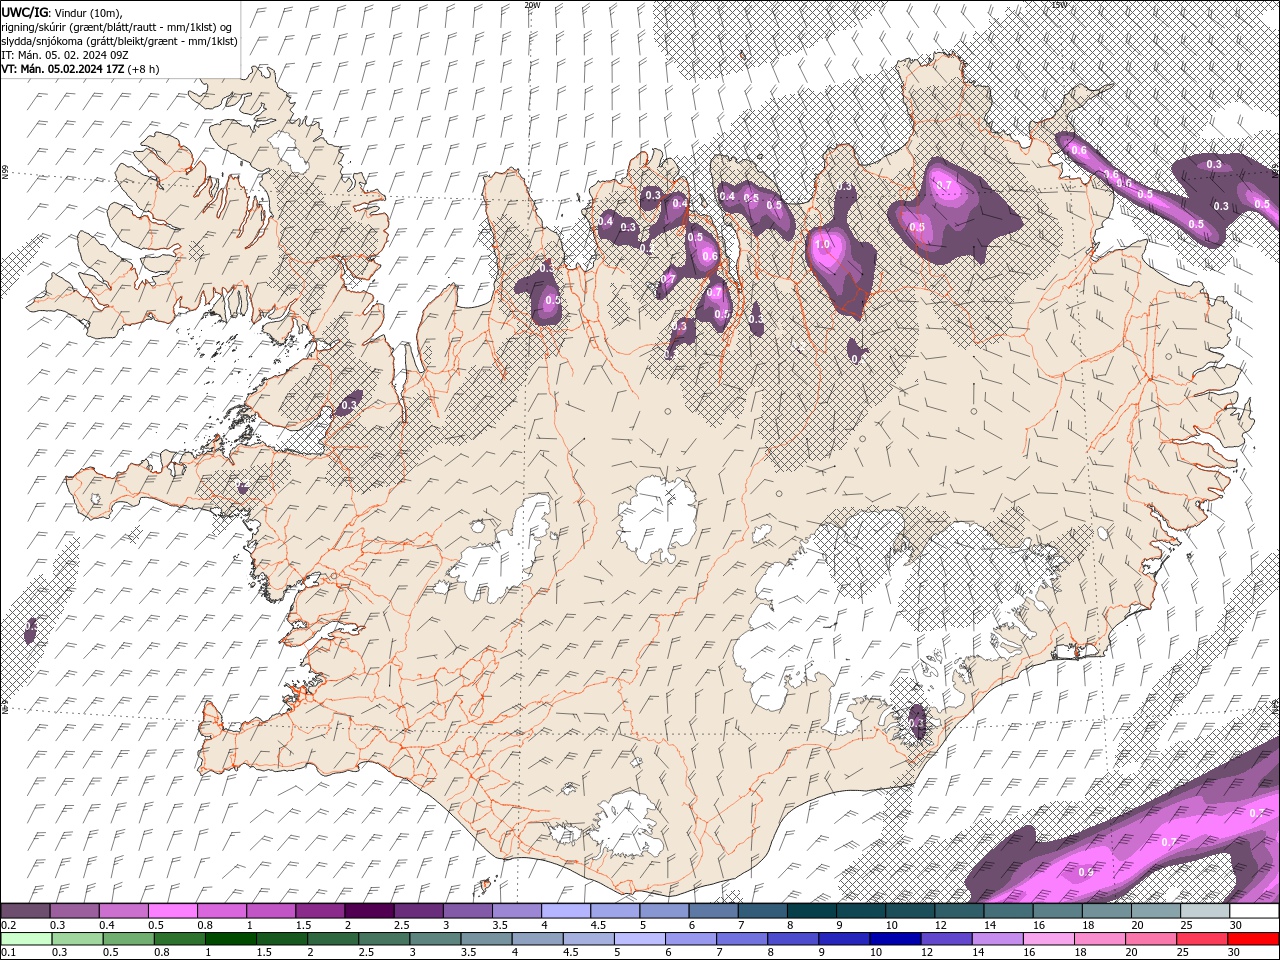Pick the palest green 0.1 swatch on rain scale
The height and width of the screenshot is (960, 1280).
click(x=26, y=938)
